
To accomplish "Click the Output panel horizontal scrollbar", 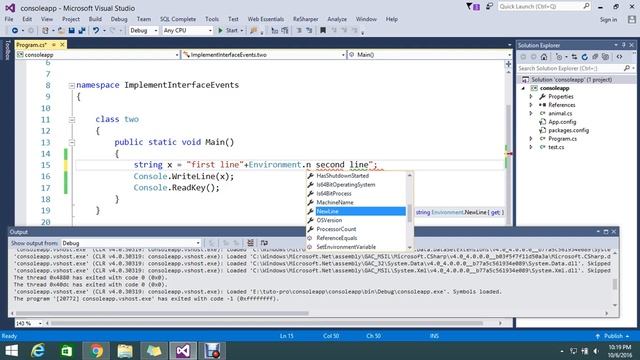I will click(x=163, y=313).
